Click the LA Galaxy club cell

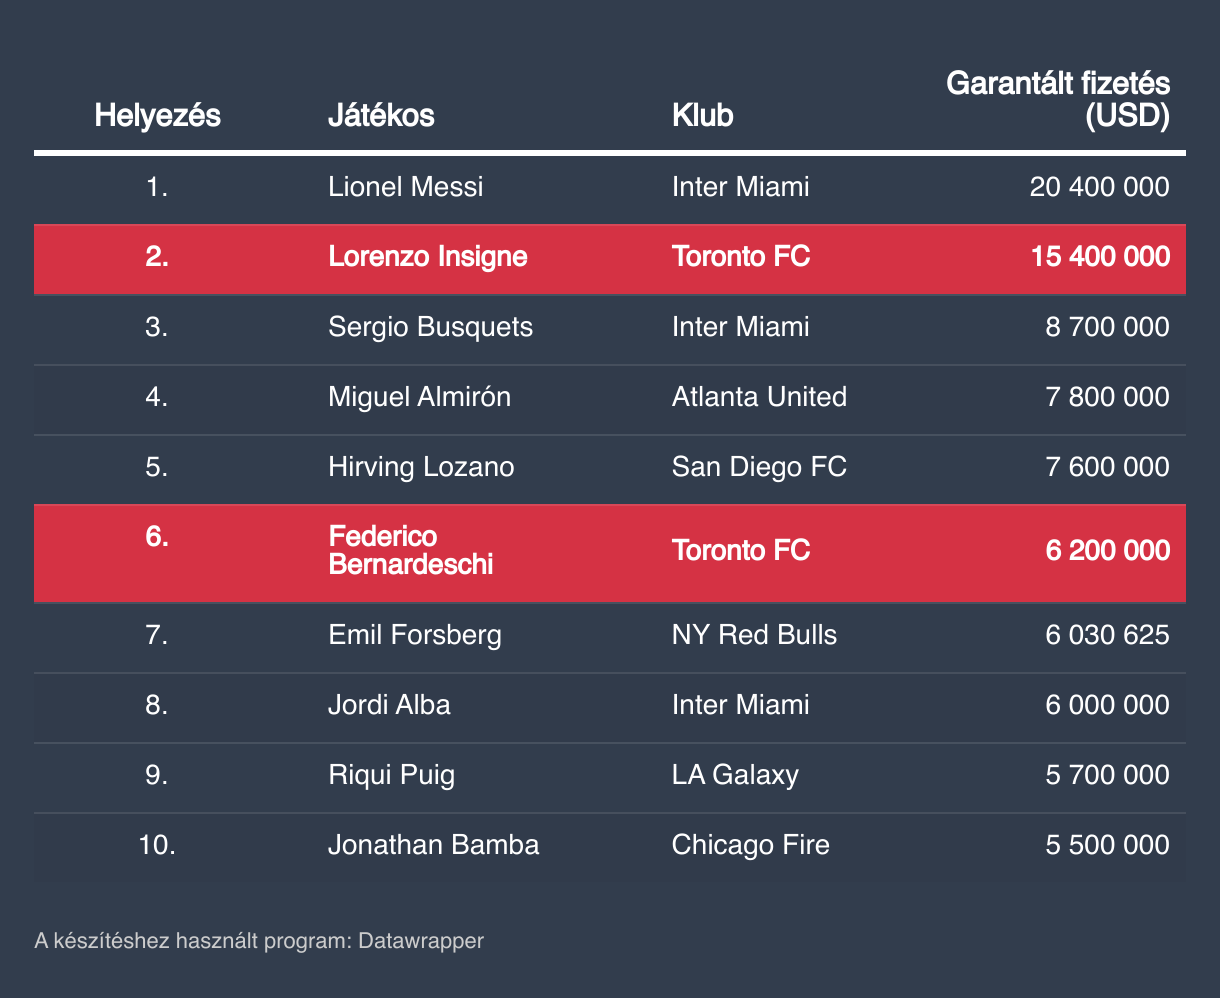click(x=735, y=775)
